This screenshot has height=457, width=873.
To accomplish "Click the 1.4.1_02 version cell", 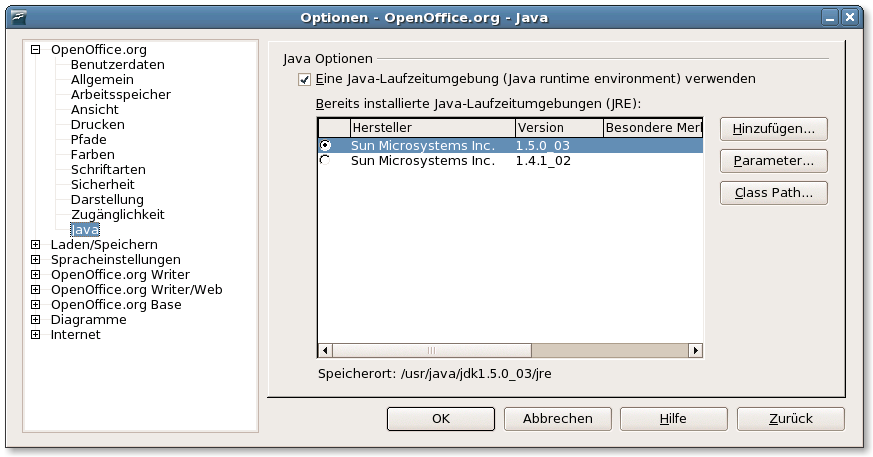I will [x=543, y=161].
